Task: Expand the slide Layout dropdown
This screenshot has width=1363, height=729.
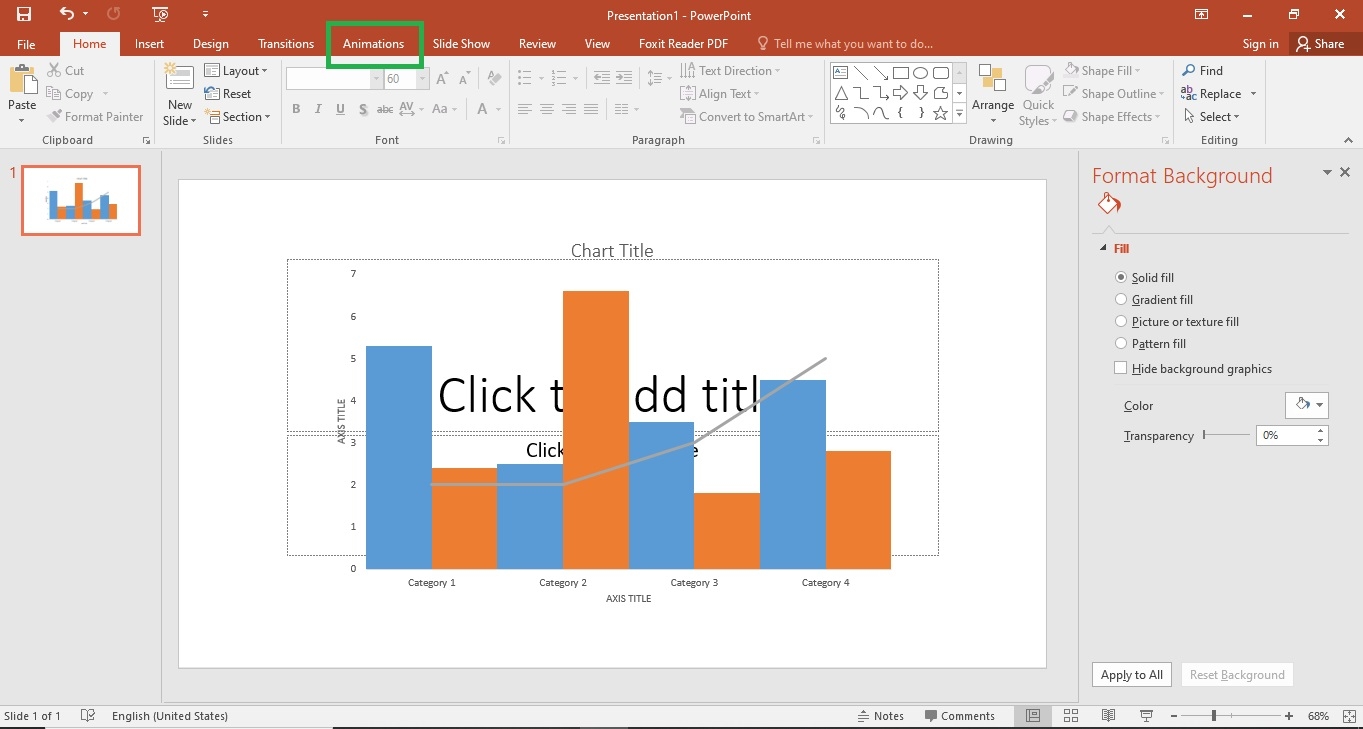Action: coord(236,71)
